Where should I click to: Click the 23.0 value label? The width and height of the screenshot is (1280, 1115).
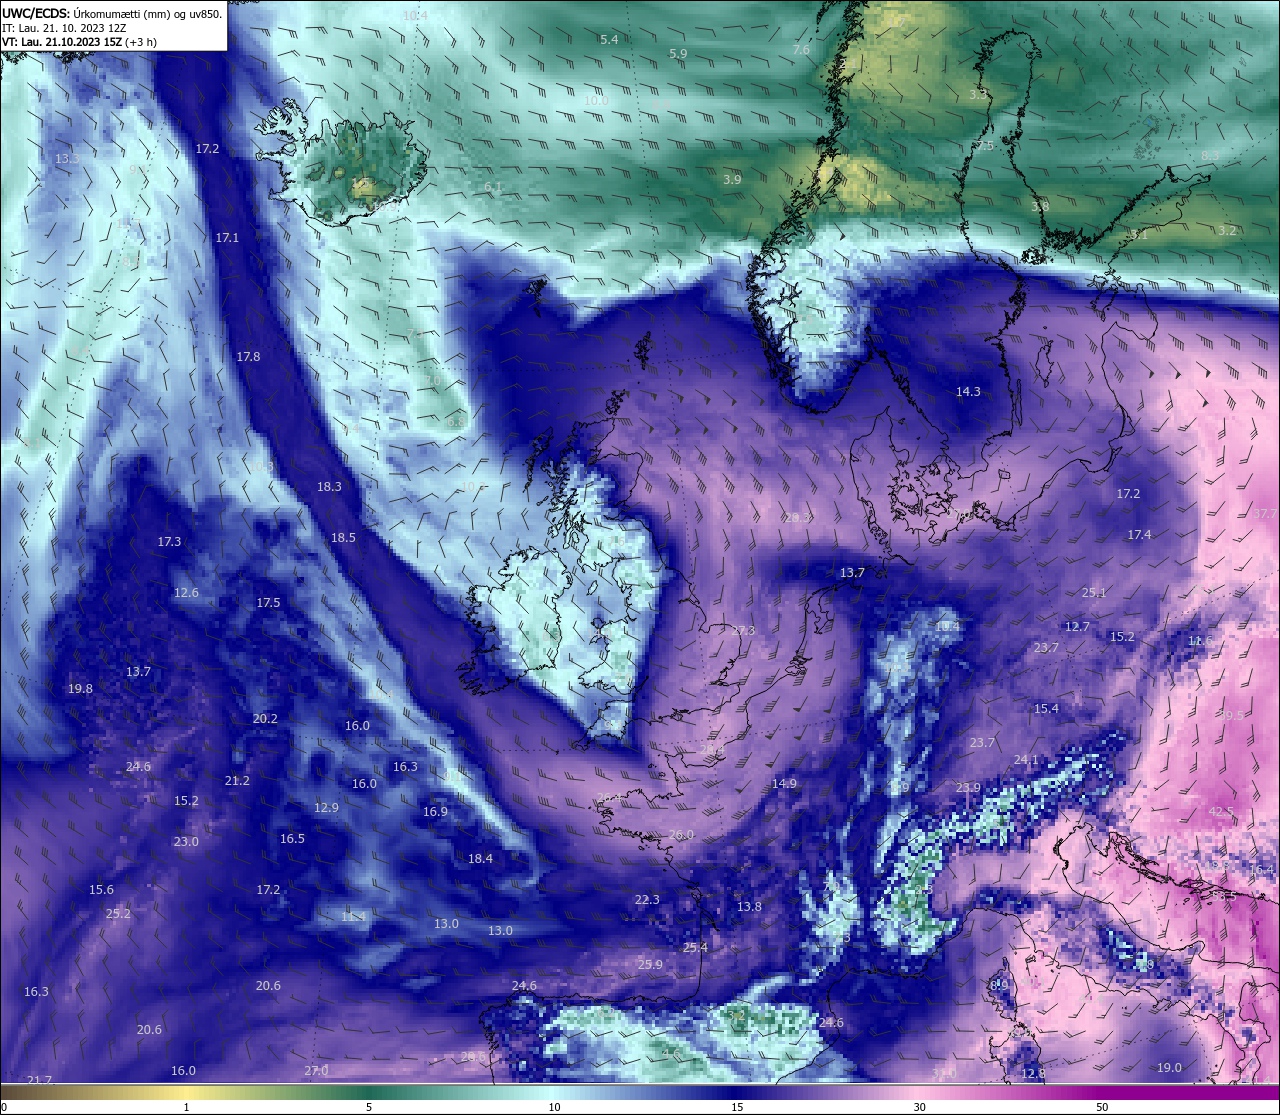pyautogui.click(x=186, y=842)
